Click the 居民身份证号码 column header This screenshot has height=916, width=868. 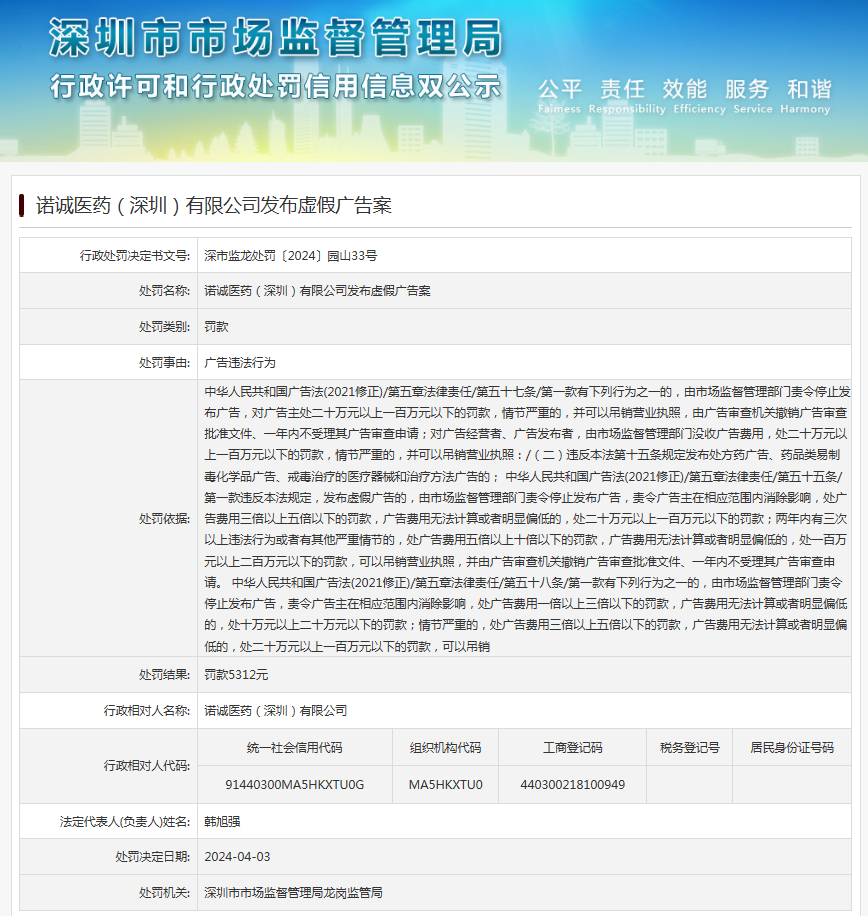(791, 747)
